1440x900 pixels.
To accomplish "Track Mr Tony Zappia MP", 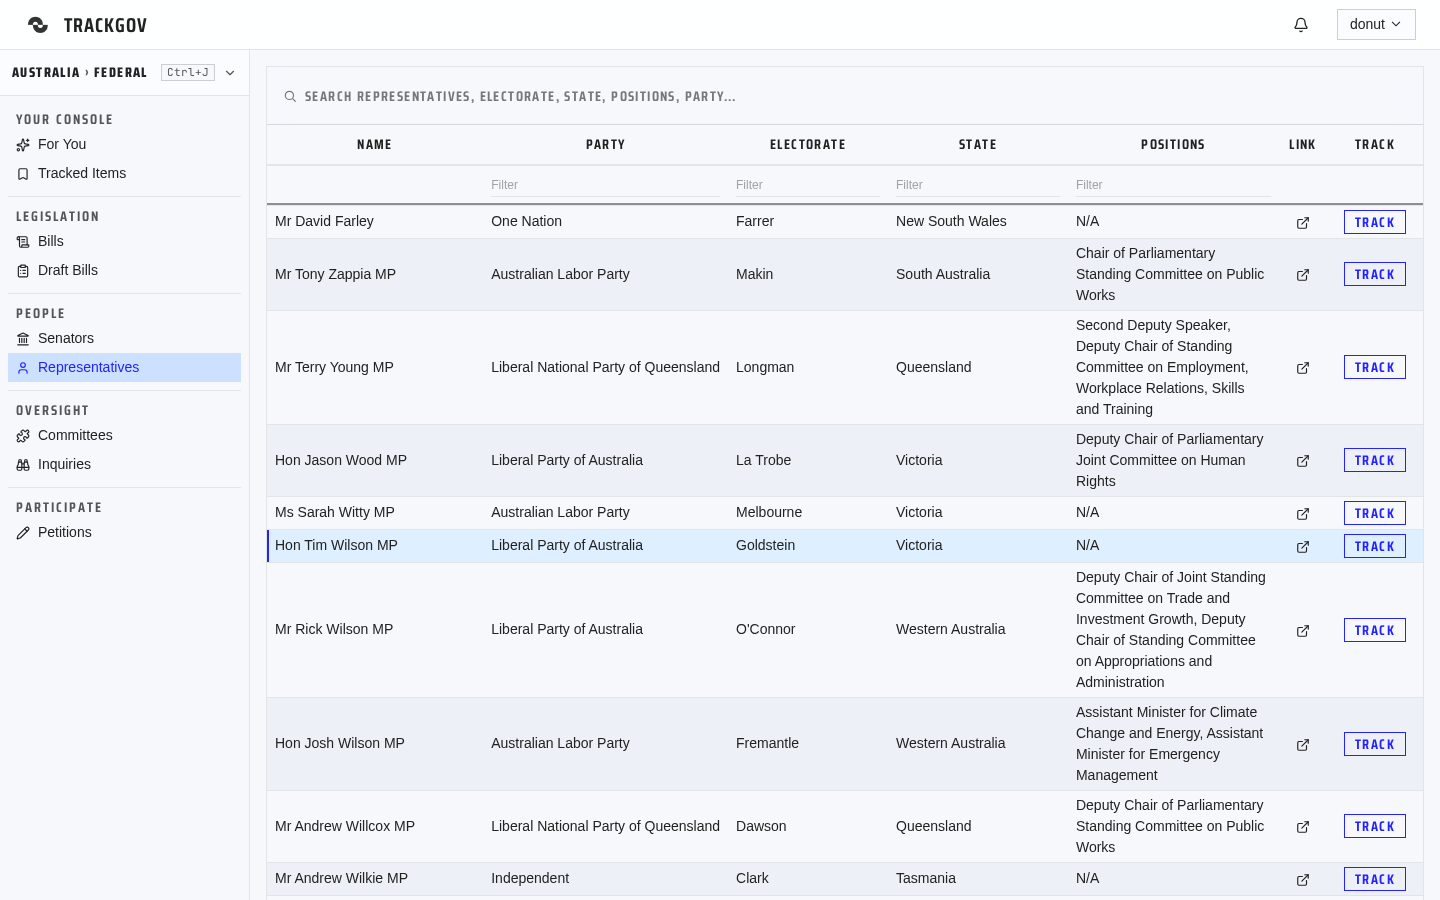I will [1375, 274].
